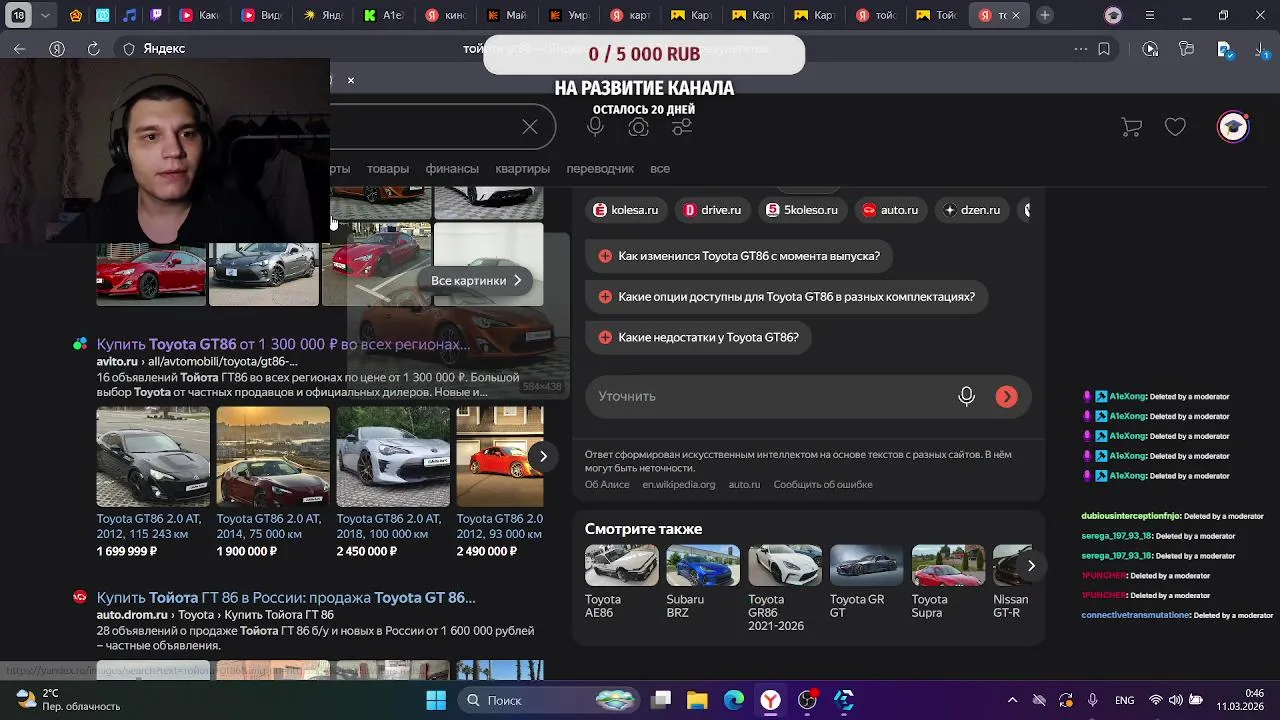The image size is (1280, 720).
Task: Select the переводчик search tab
Action: (x=600, y=169)
